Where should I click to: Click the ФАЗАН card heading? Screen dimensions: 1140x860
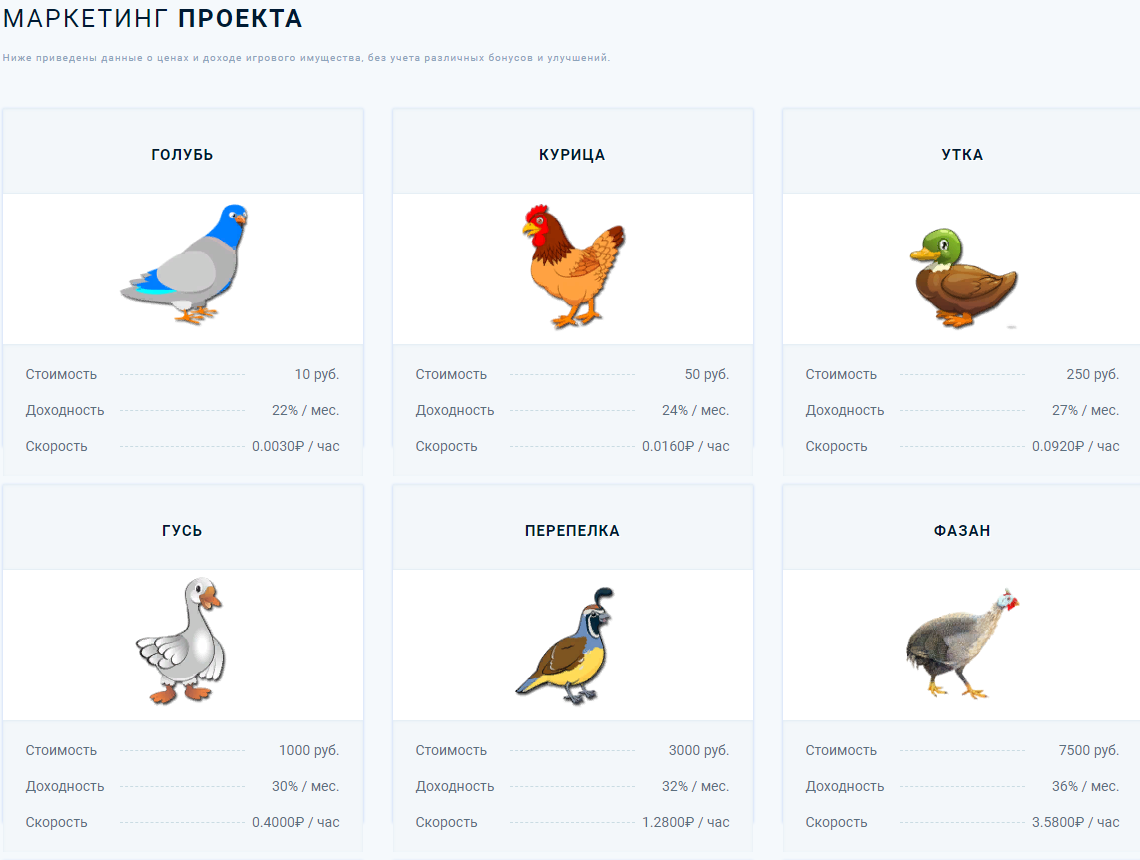pyautogui.click(x=962, y=531)
